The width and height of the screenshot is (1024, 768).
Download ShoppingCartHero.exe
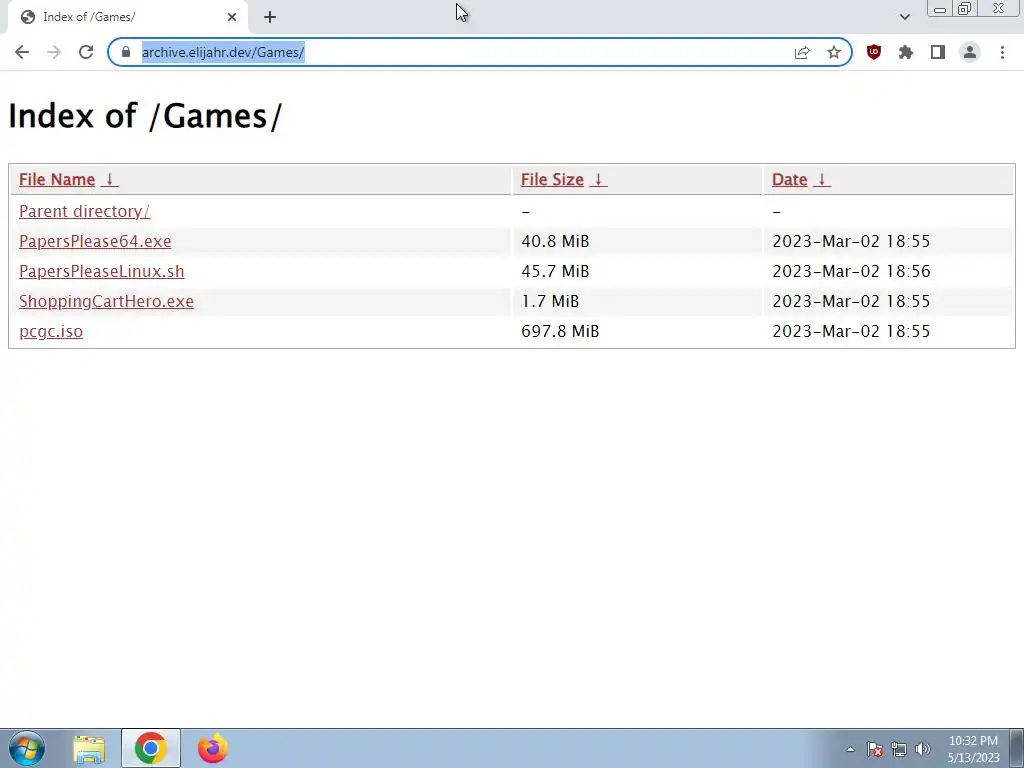click(106, 302)
